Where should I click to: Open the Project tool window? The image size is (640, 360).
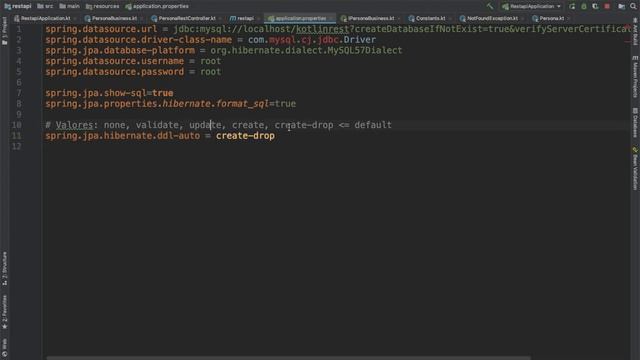[4, 31]
